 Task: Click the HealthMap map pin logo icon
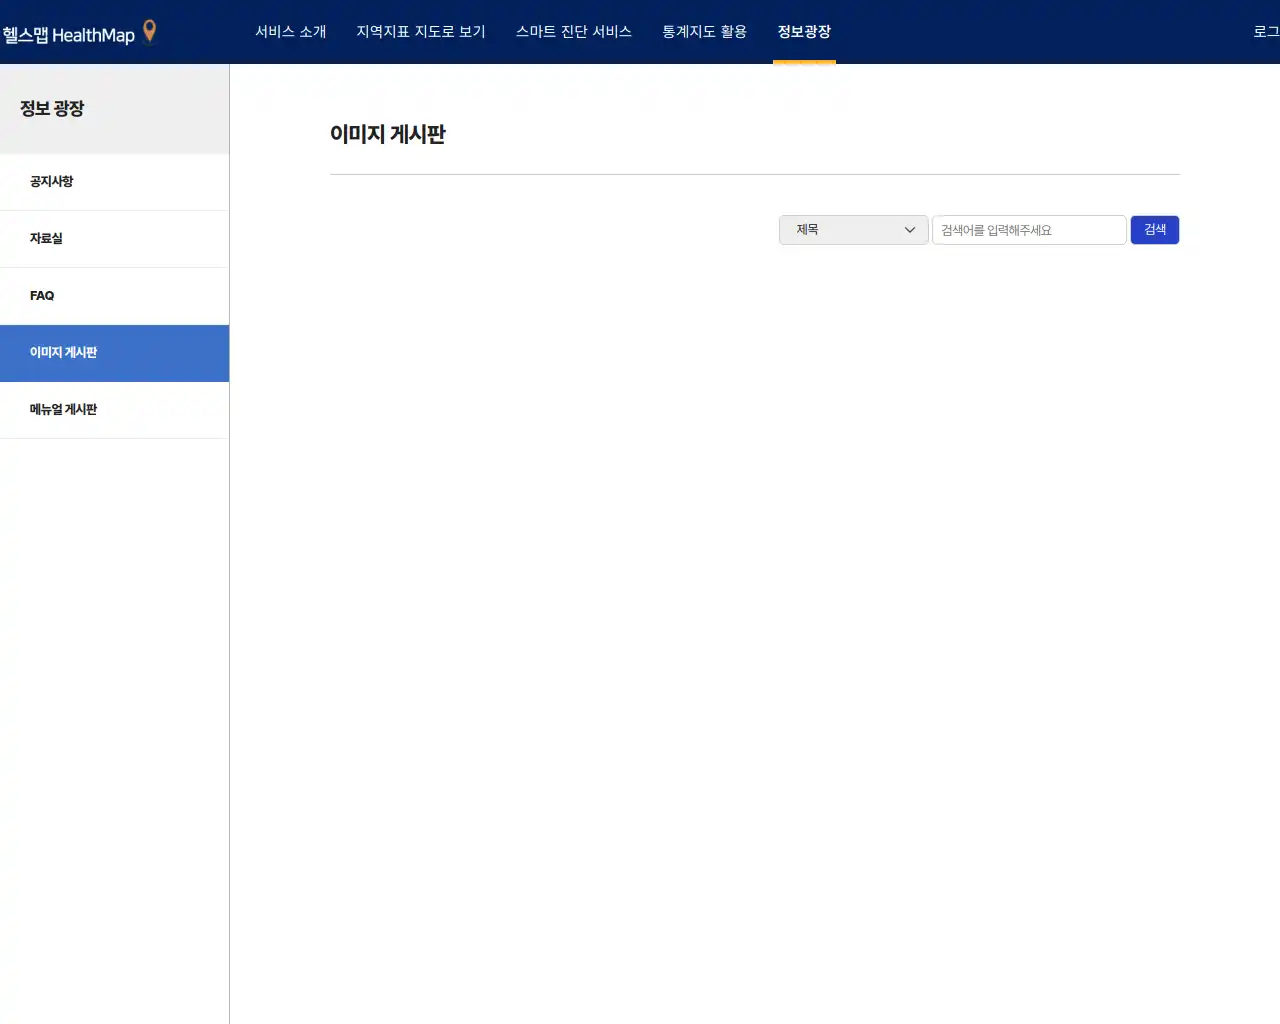tap(148, 31)
